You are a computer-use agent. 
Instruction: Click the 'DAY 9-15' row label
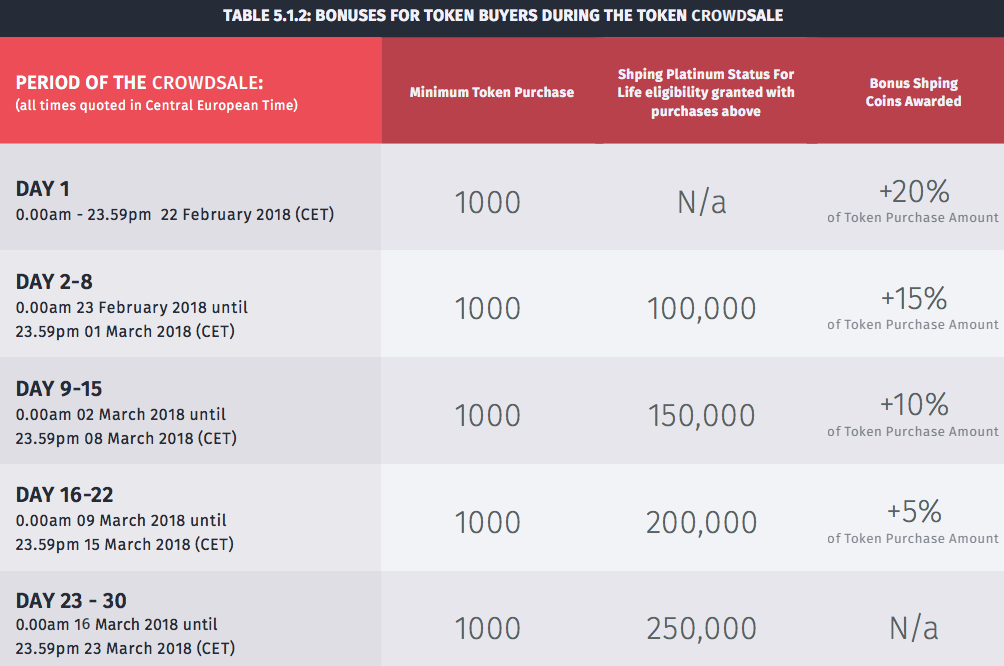point(59,389)
